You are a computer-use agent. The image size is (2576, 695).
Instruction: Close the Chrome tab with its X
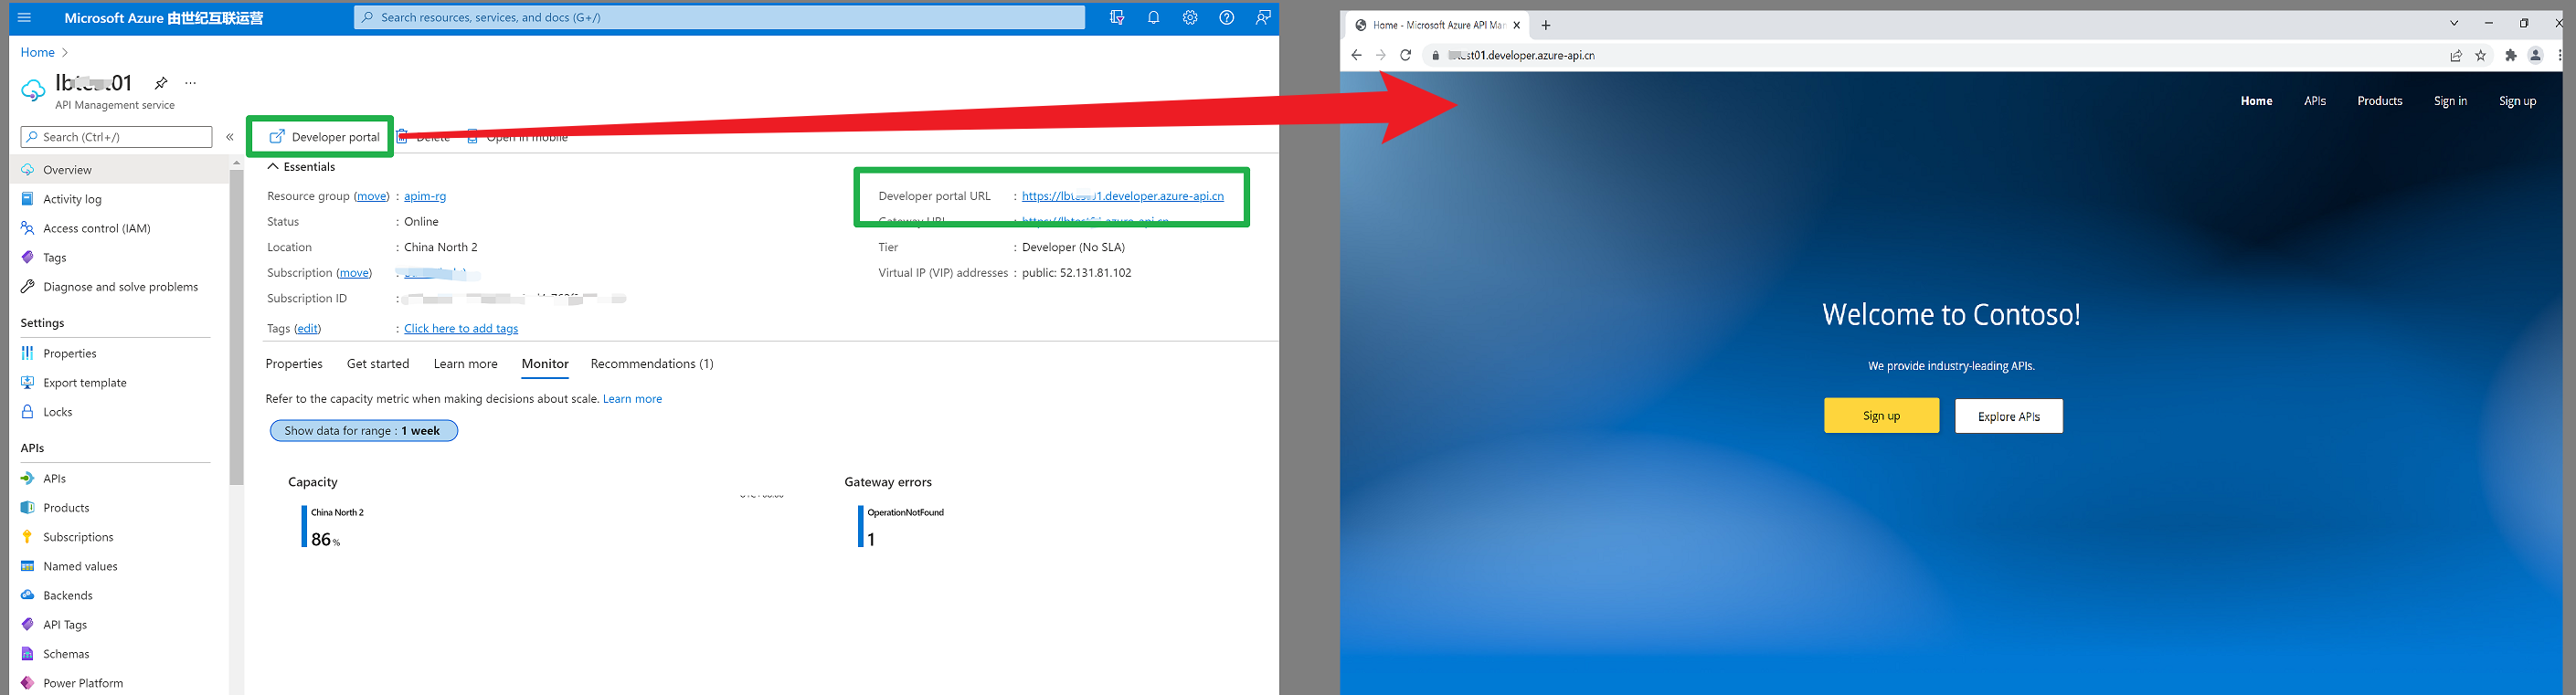1517,25
